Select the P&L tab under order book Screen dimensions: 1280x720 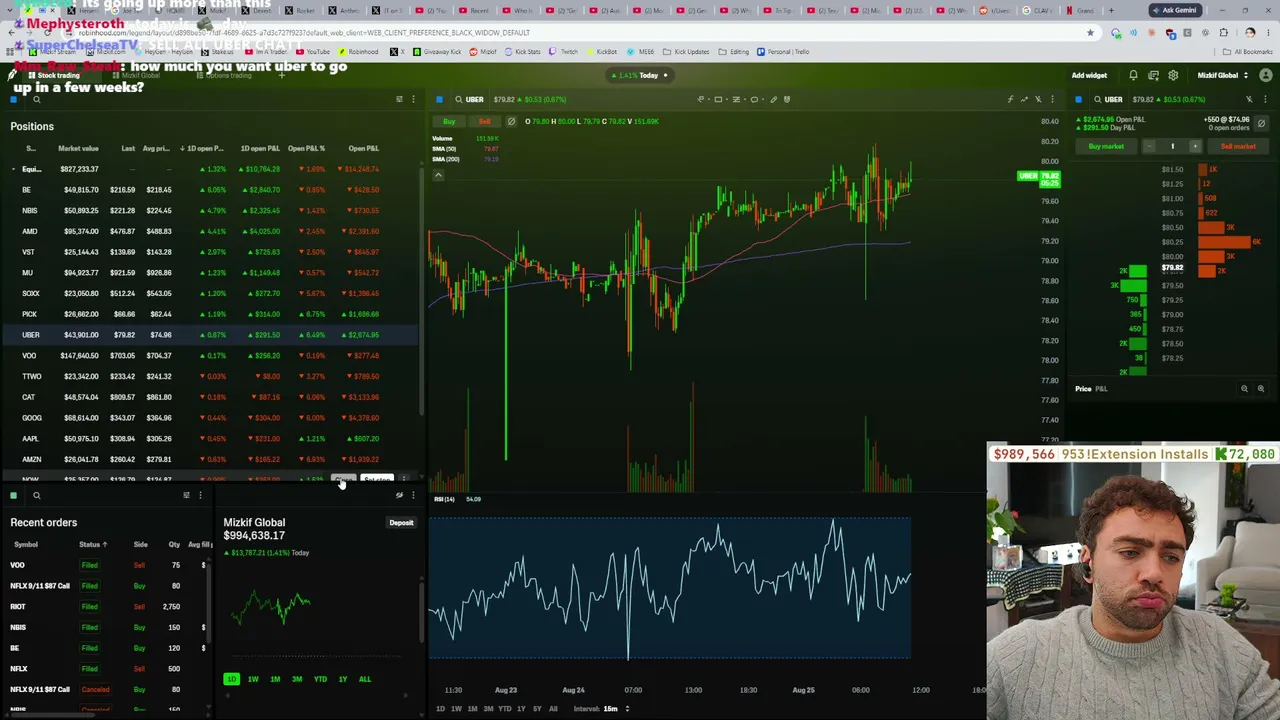click(x=1101, y=389)
